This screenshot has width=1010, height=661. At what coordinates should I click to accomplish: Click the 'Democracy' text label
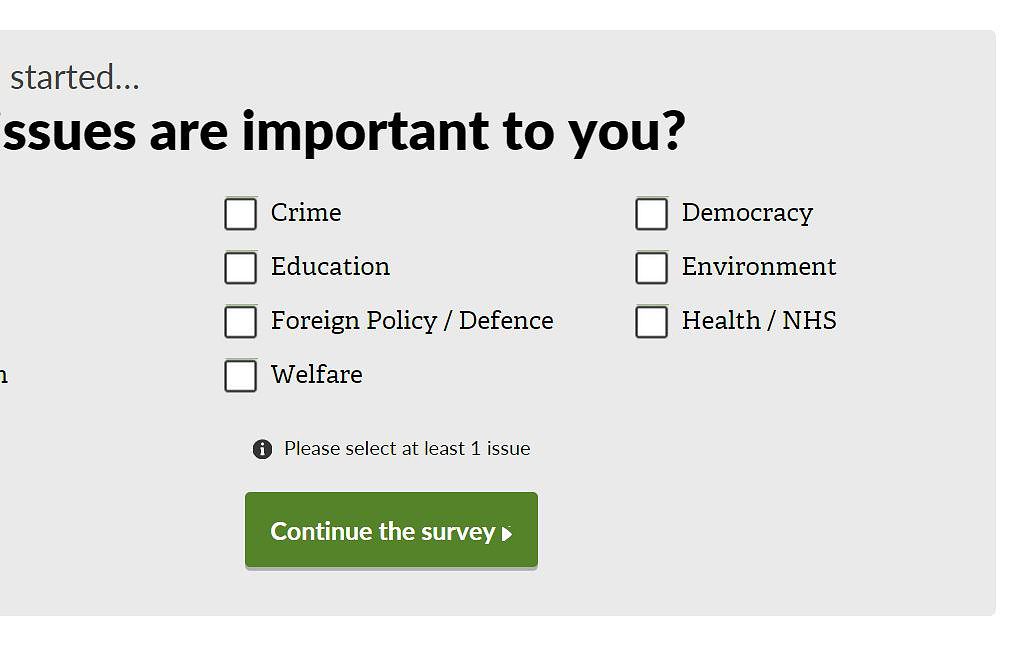click(747, 213)
